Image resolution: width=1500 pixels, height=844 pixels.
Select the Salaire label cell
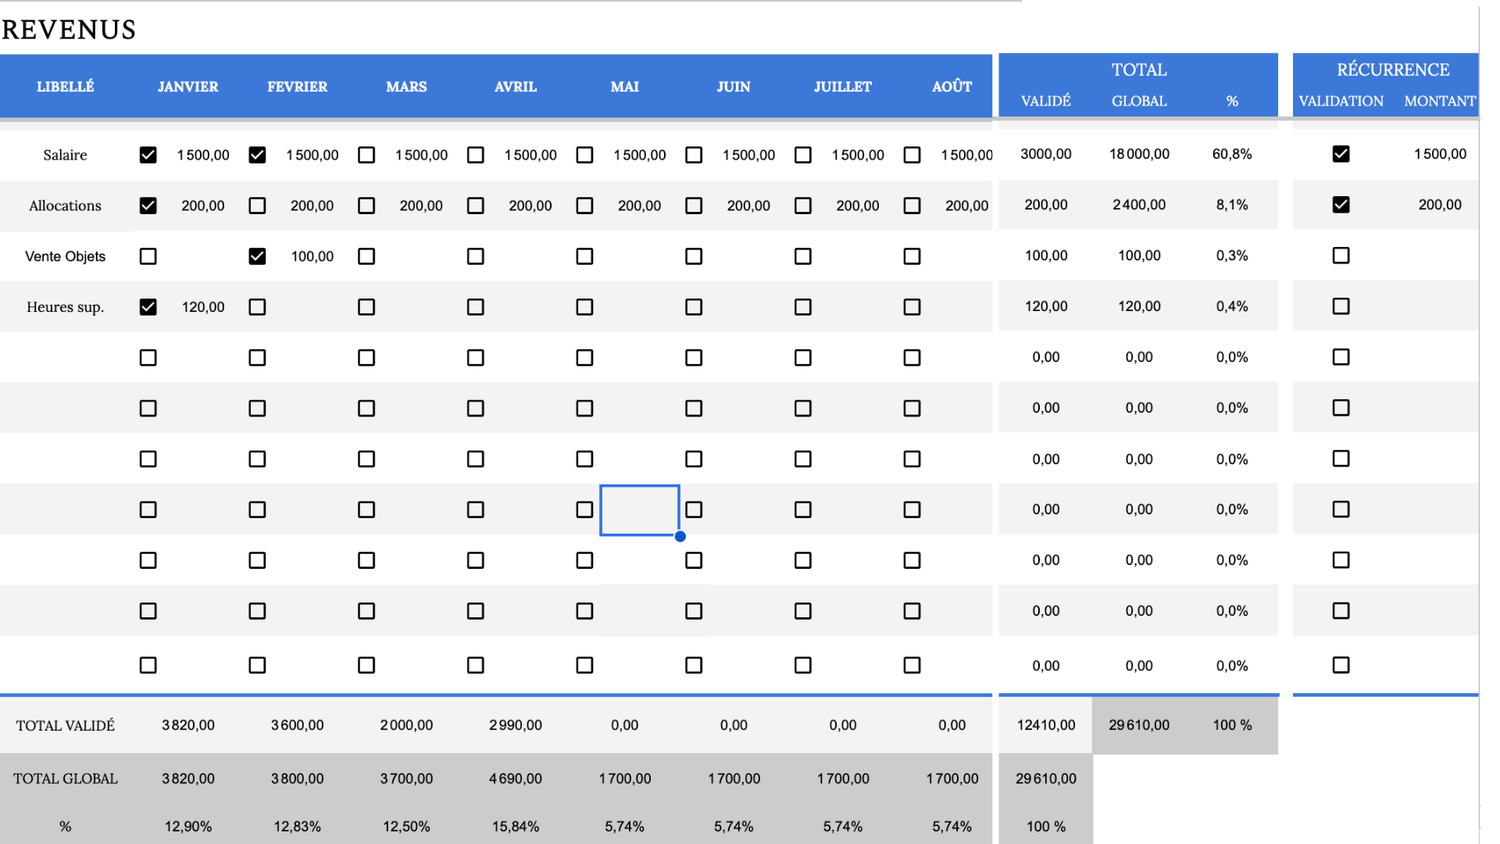coord(65,155)
